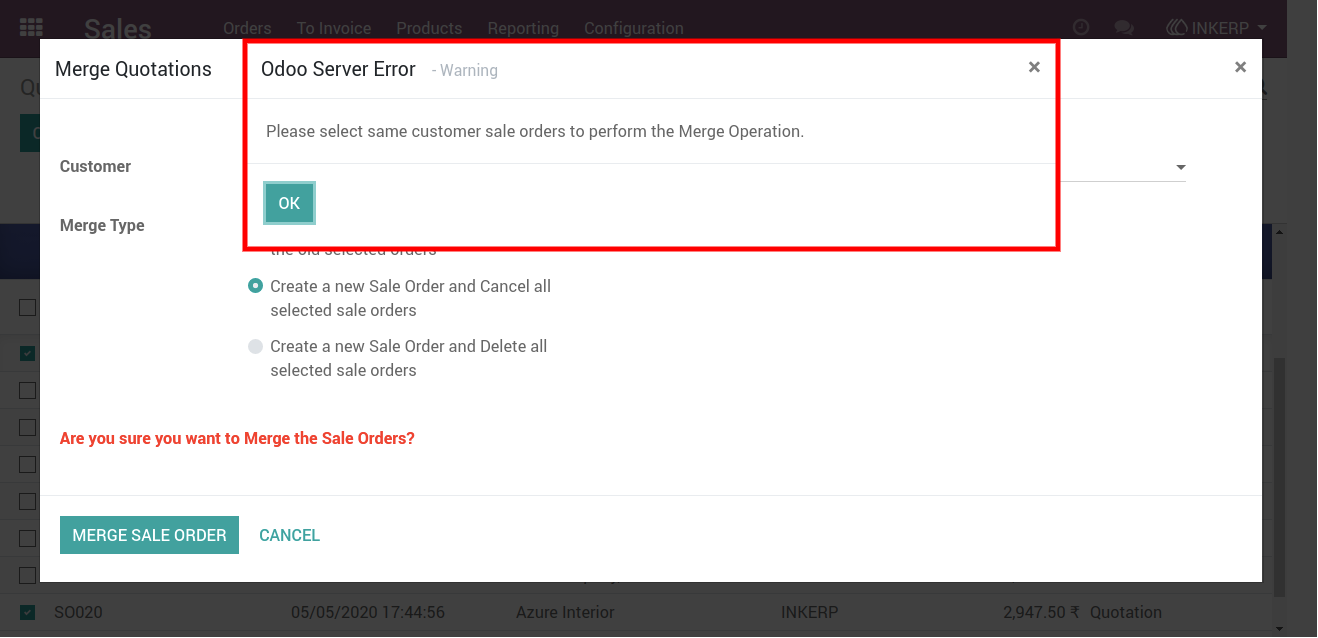The height and width of the screenshot is (638, 1318).
Task: Click the INKERP company cell in the SO020 row
Action: click(x=811, y=612)
